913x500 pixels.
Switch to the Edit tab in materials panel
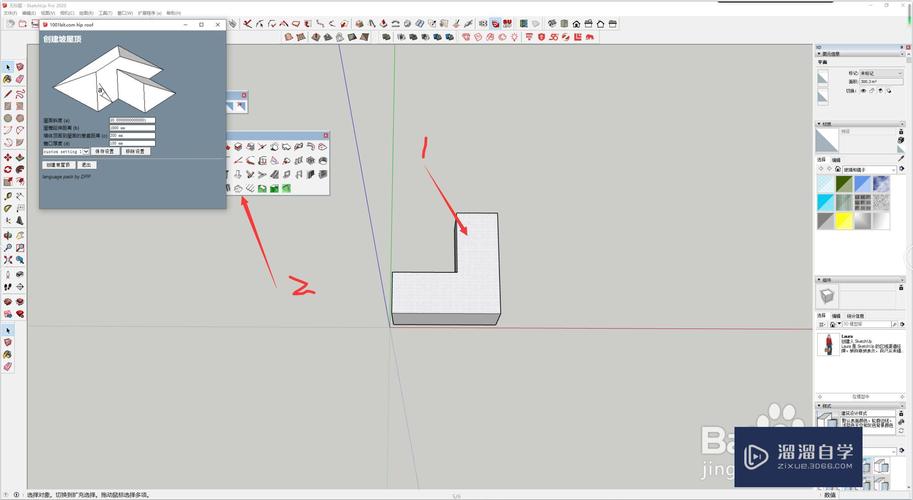836,159
